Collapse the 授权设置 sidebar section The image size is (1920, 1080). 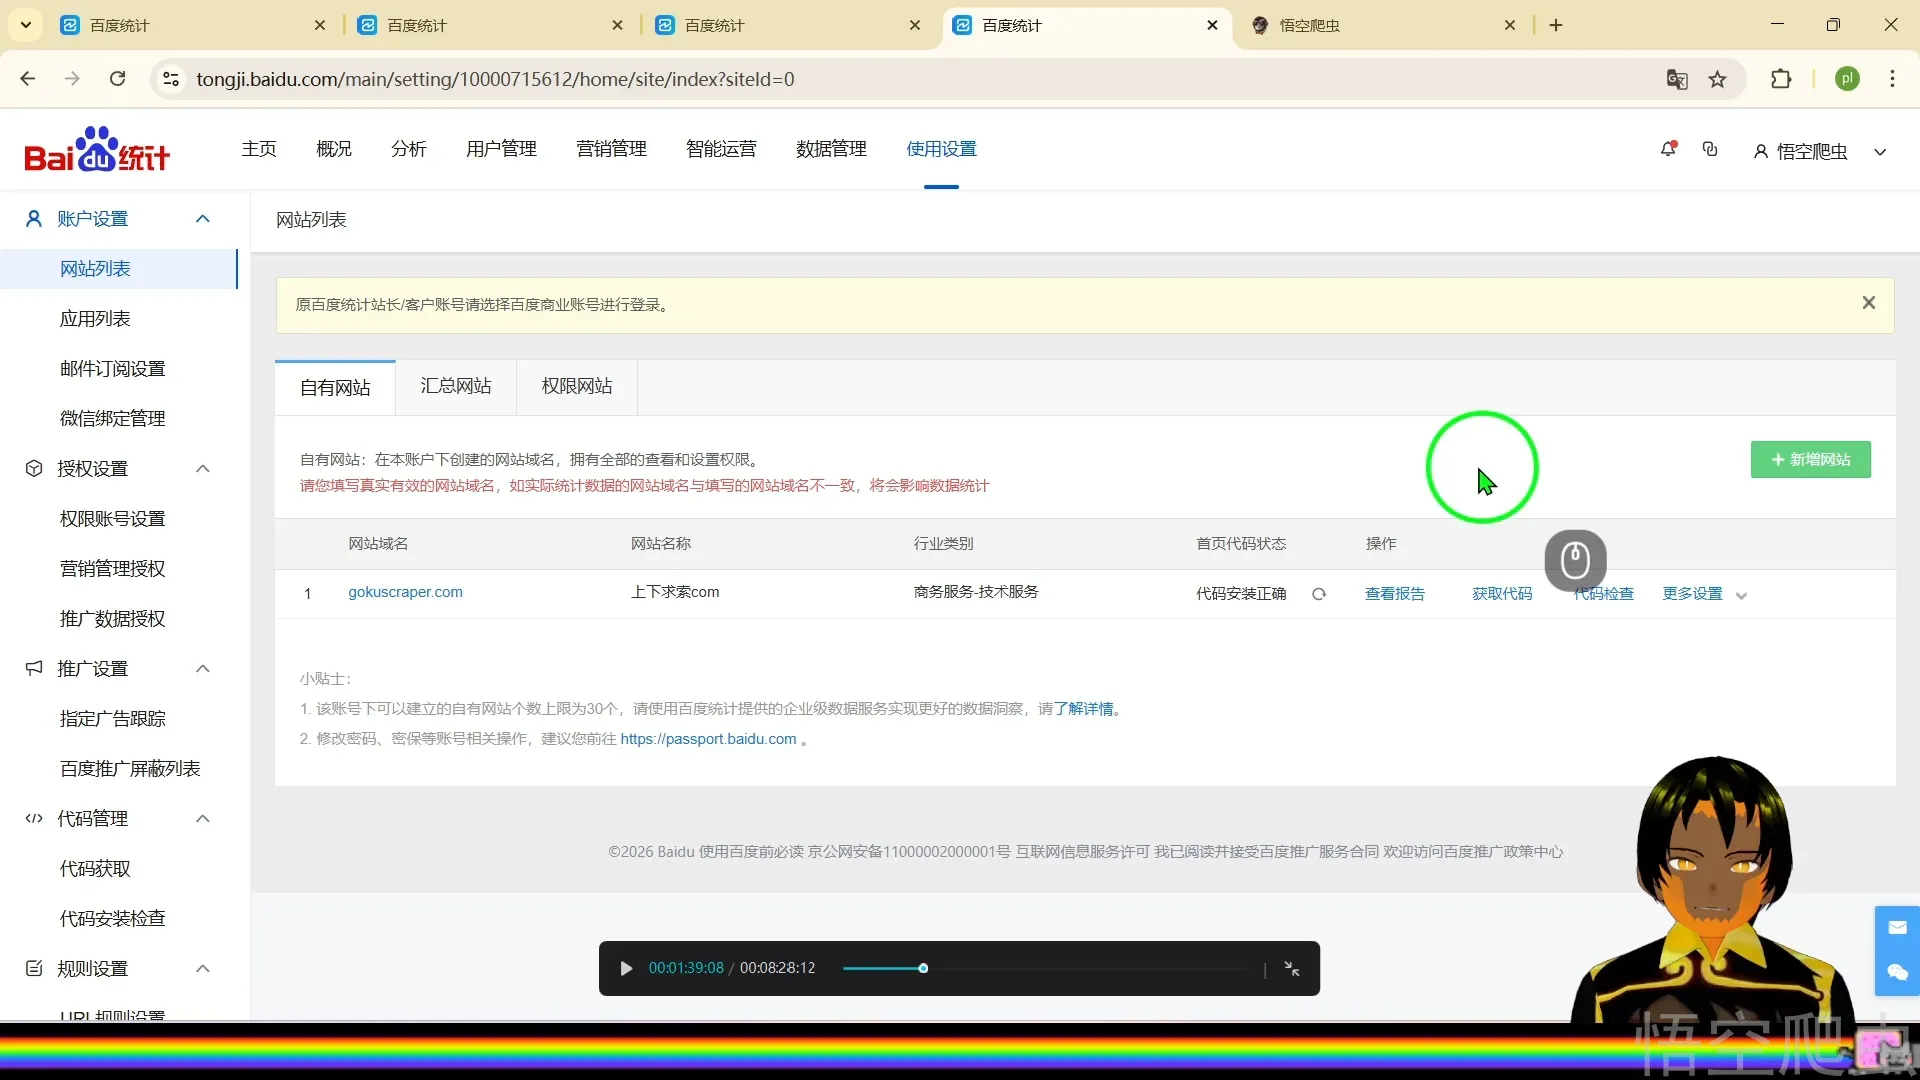point(203,469)
